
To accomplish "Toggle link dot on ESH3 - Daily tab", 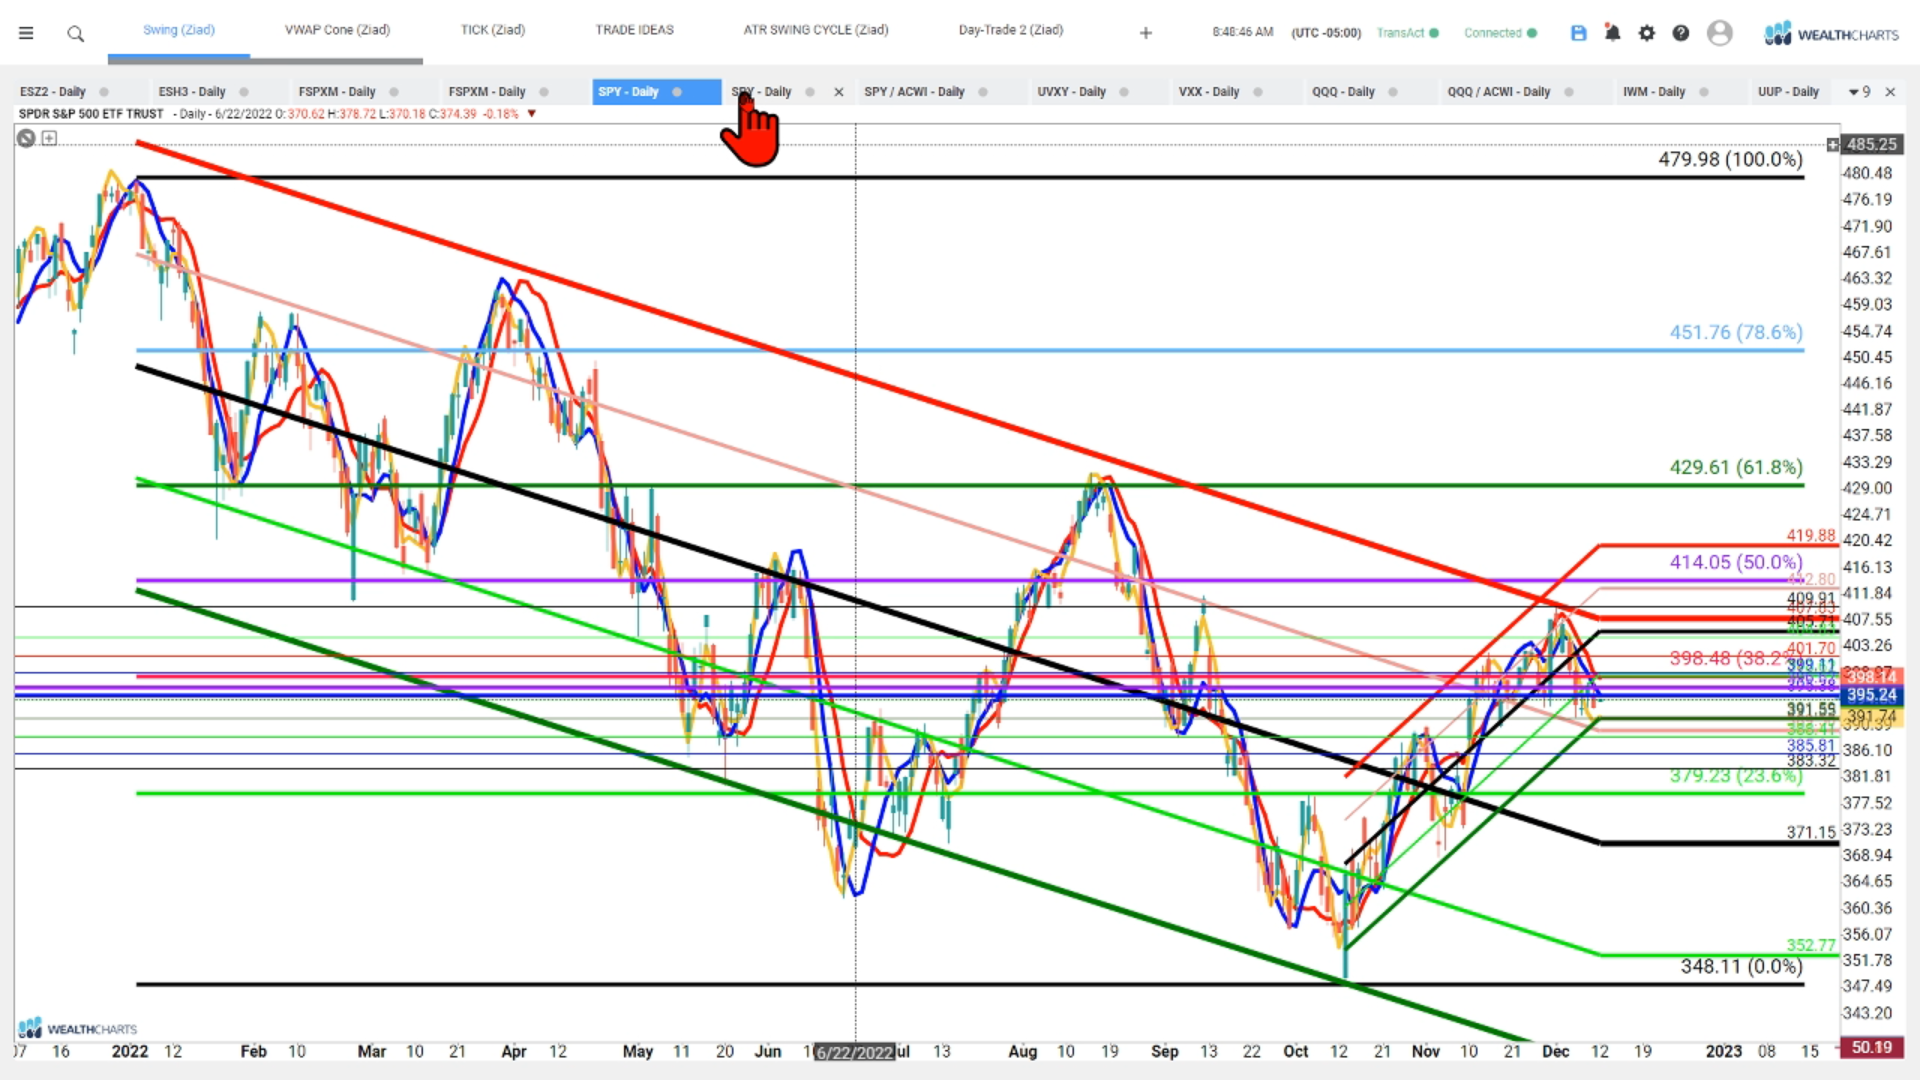I will [244, 92].
